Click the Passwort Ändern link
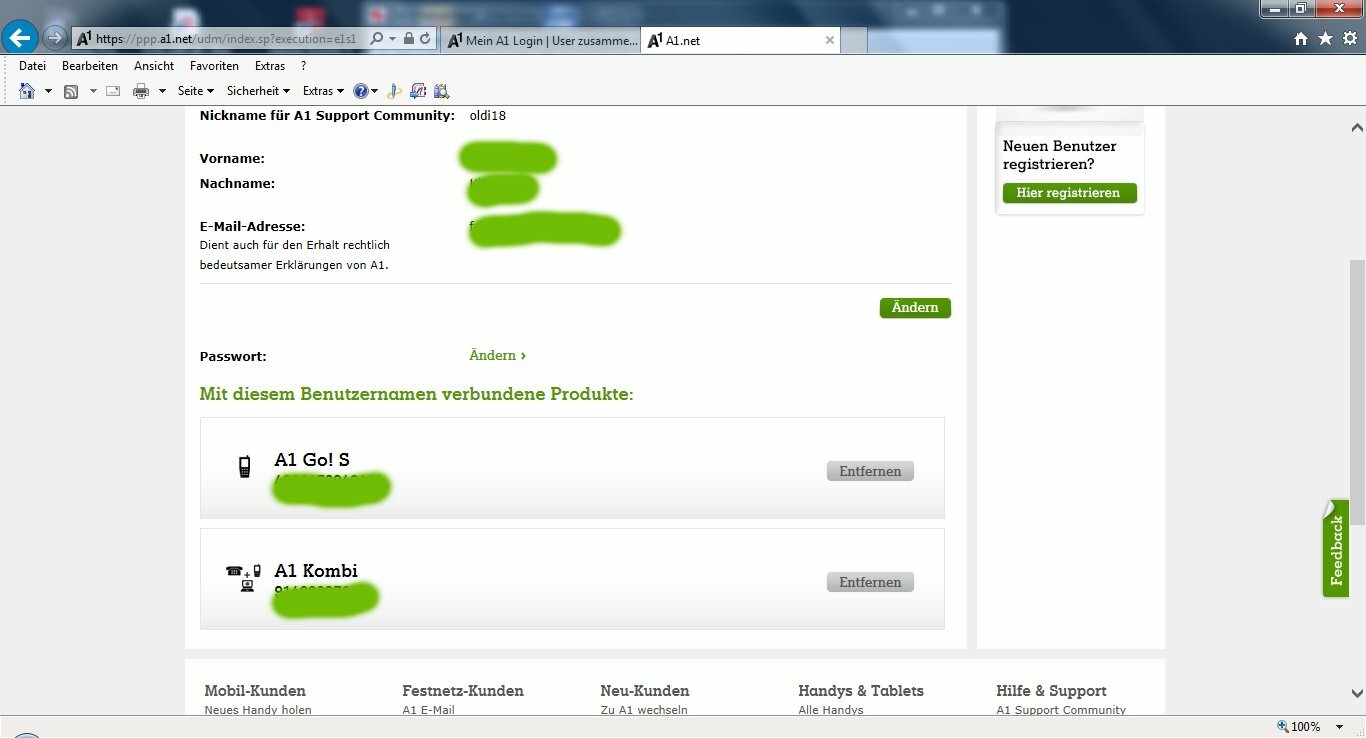The width and height of the screenshot is (1366, 738). click(497, 355)
